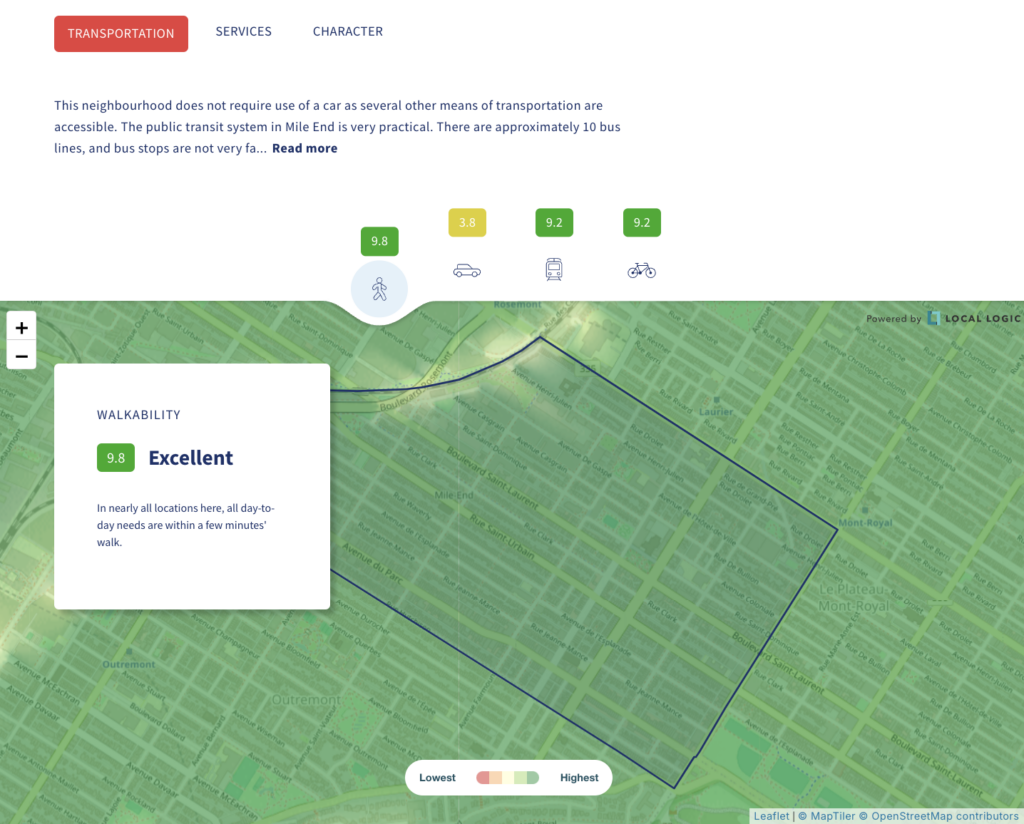Select the public transit train icon

[x=554, y=269]
